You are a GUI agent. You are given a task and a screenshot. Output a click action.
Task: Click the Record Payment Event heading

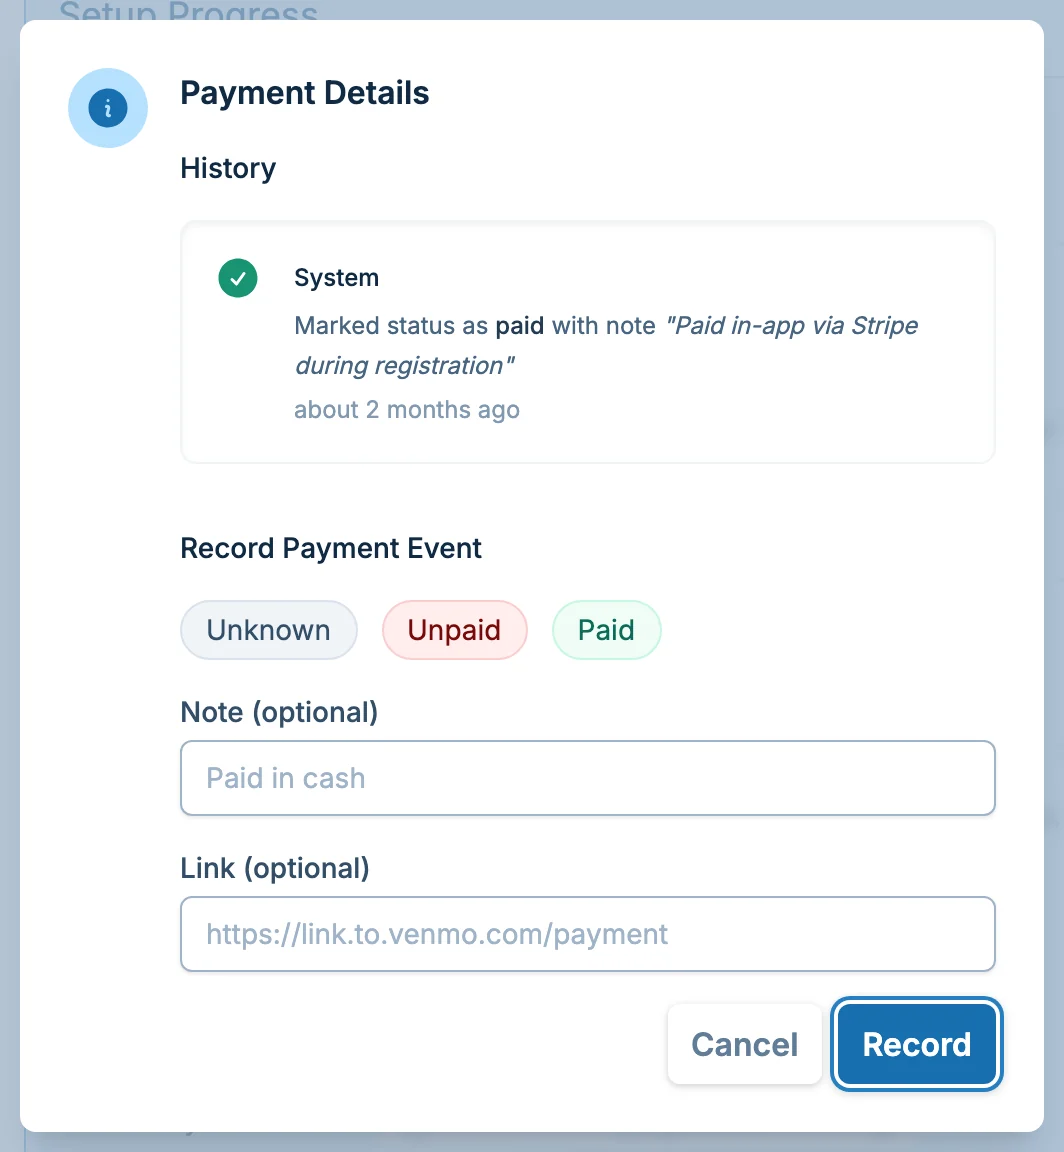[x=331, y=548]
